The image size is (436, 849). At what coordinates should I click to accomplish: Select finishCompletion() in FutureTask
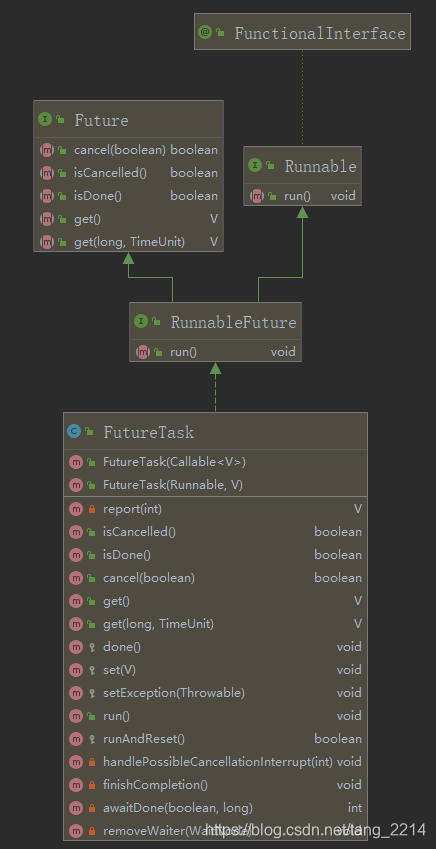[216, 785]
